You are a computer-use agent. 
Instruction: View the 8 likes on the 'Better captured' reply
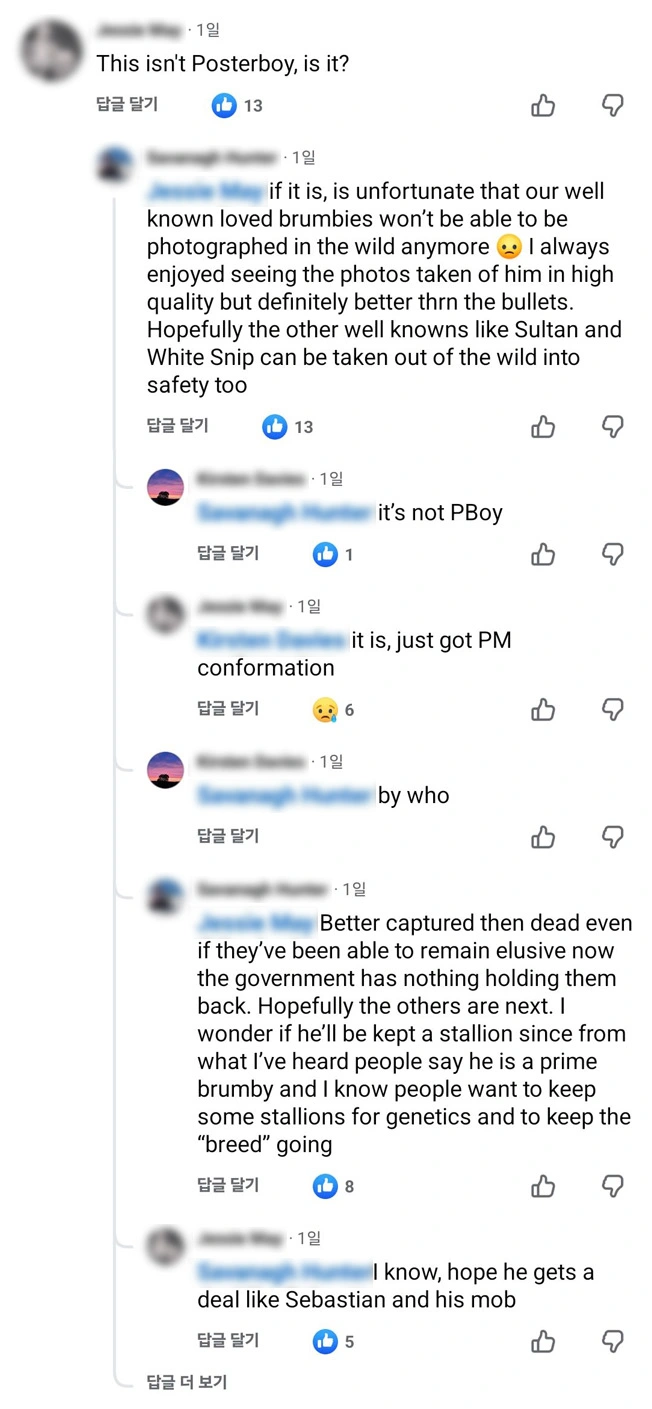[x=333, y=1186]
